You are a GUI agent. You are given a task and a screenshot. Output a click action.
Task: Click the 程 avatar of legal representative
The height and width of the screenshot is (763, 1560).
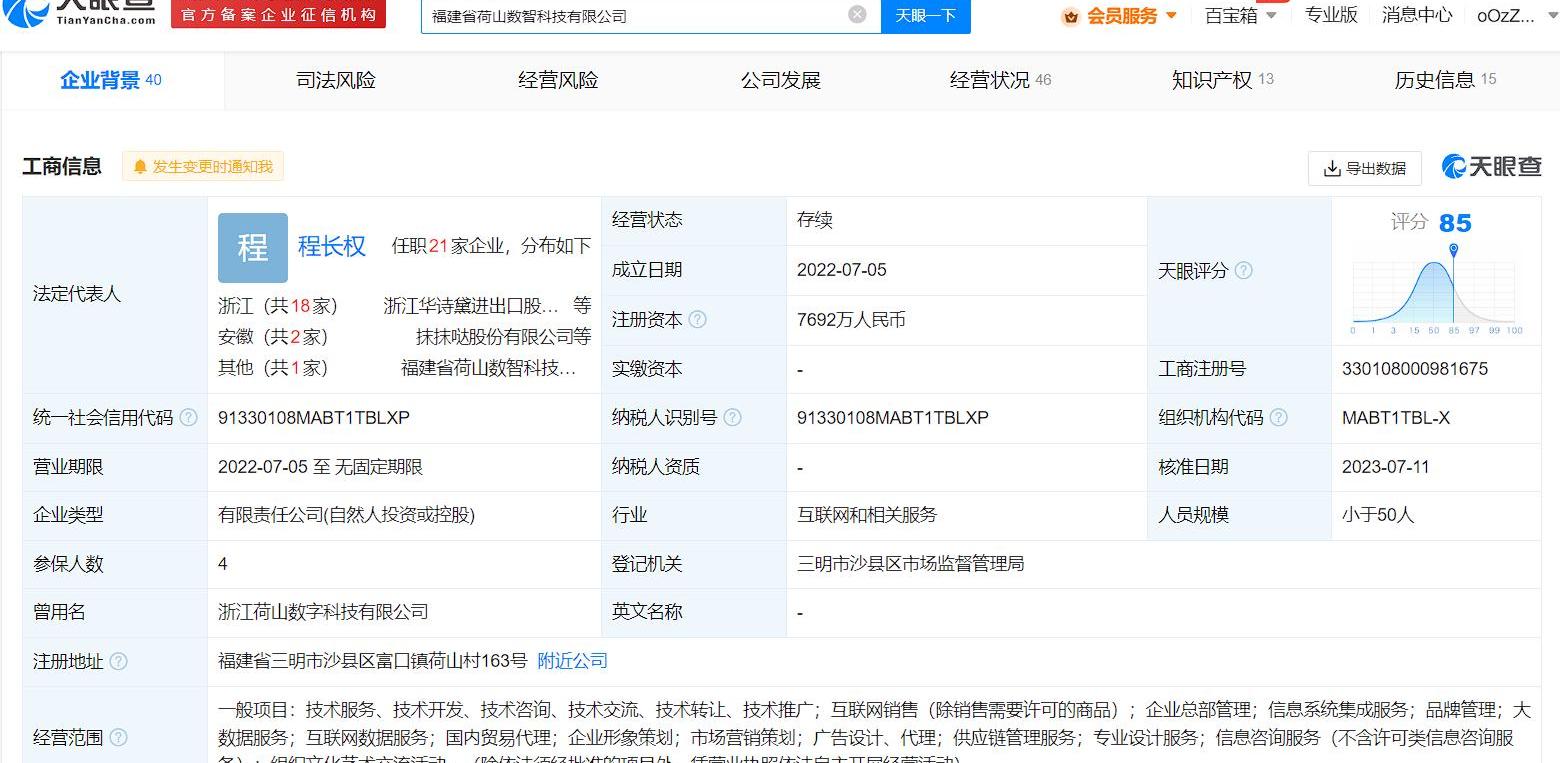click(253, 248)
